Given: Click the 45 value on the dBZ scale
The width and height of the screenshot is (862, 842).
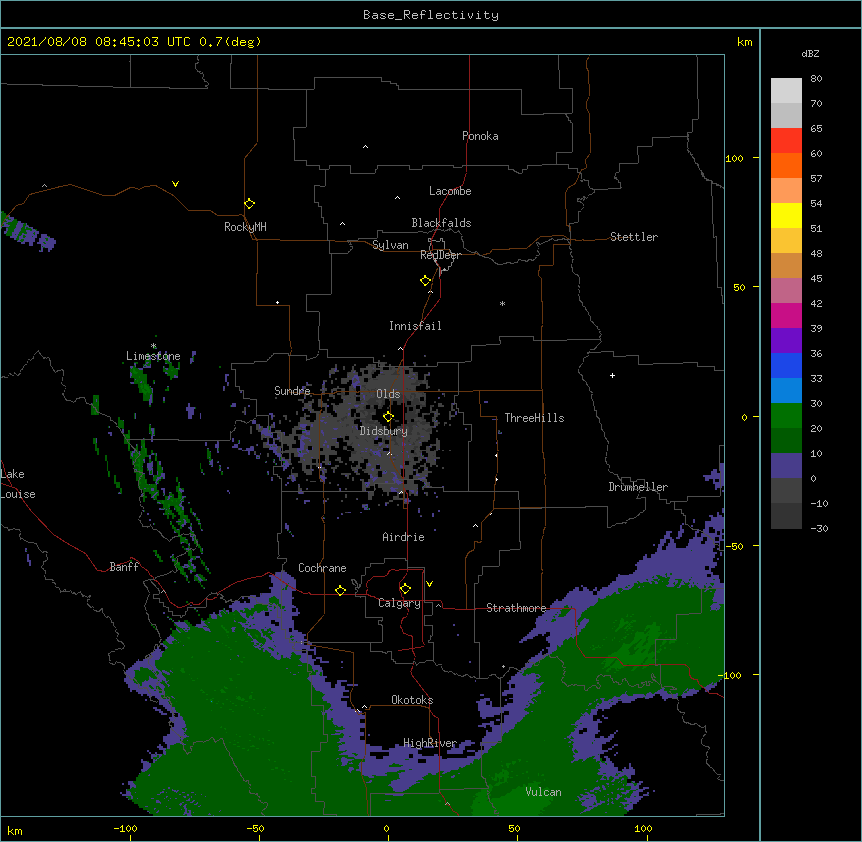Looking at the screenshot, I should 816,279.
